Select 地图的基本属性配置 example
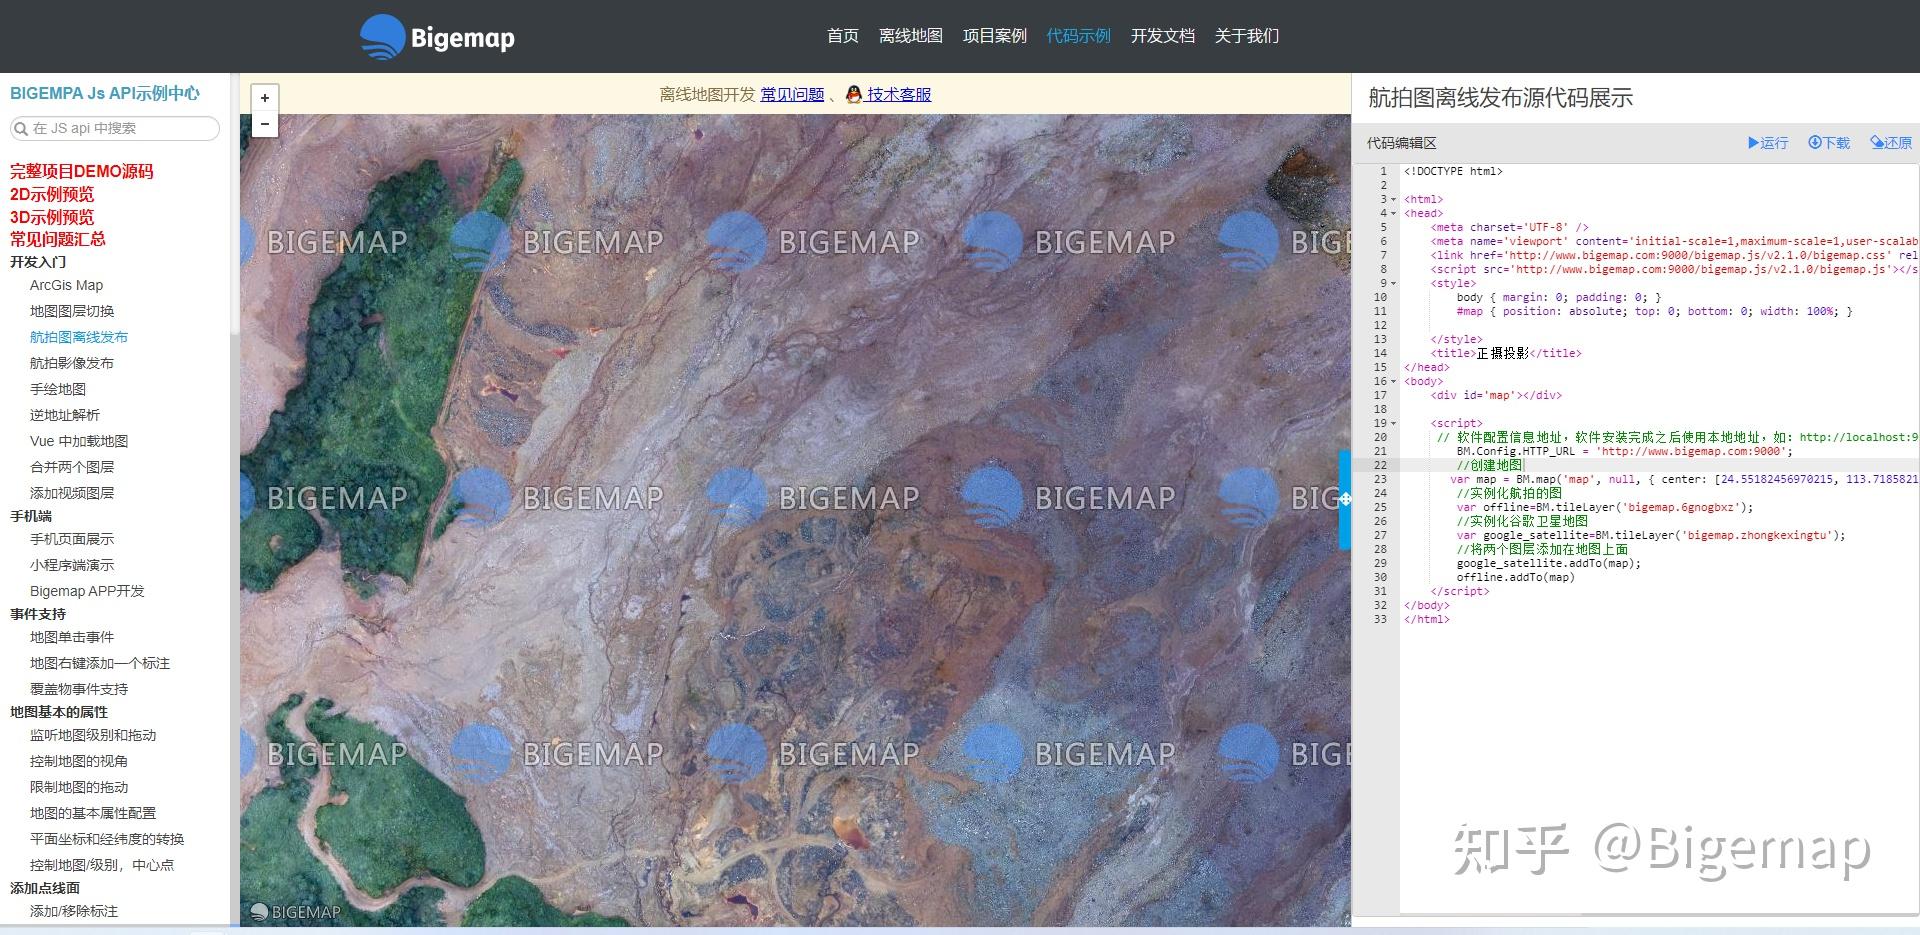This screenshot has height=935, width=1920. pos(93,813)
